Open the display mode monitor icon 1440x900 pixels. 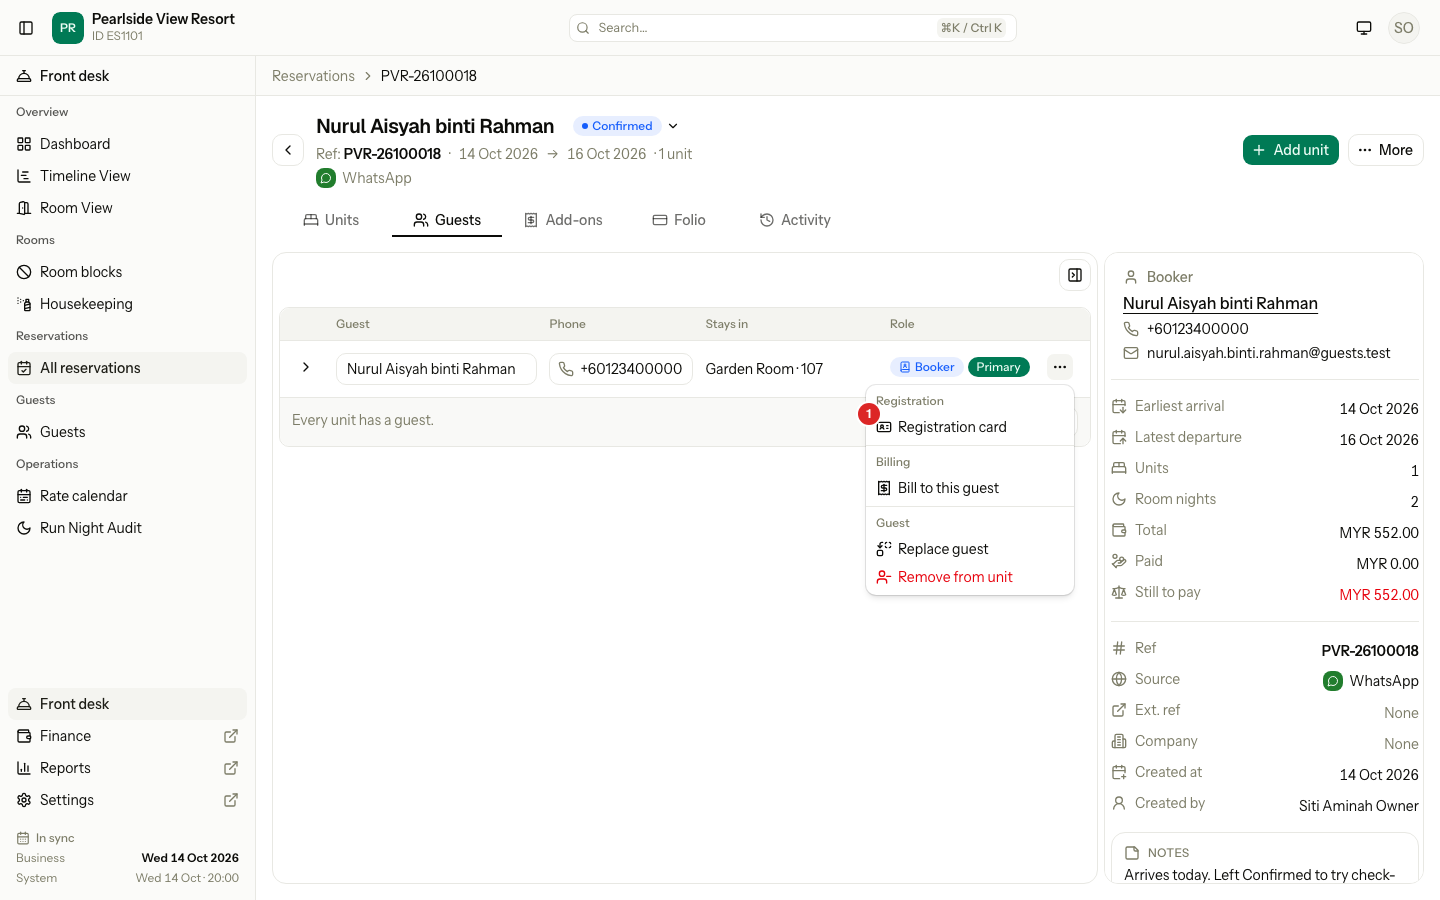click(x=1364, y=28)
